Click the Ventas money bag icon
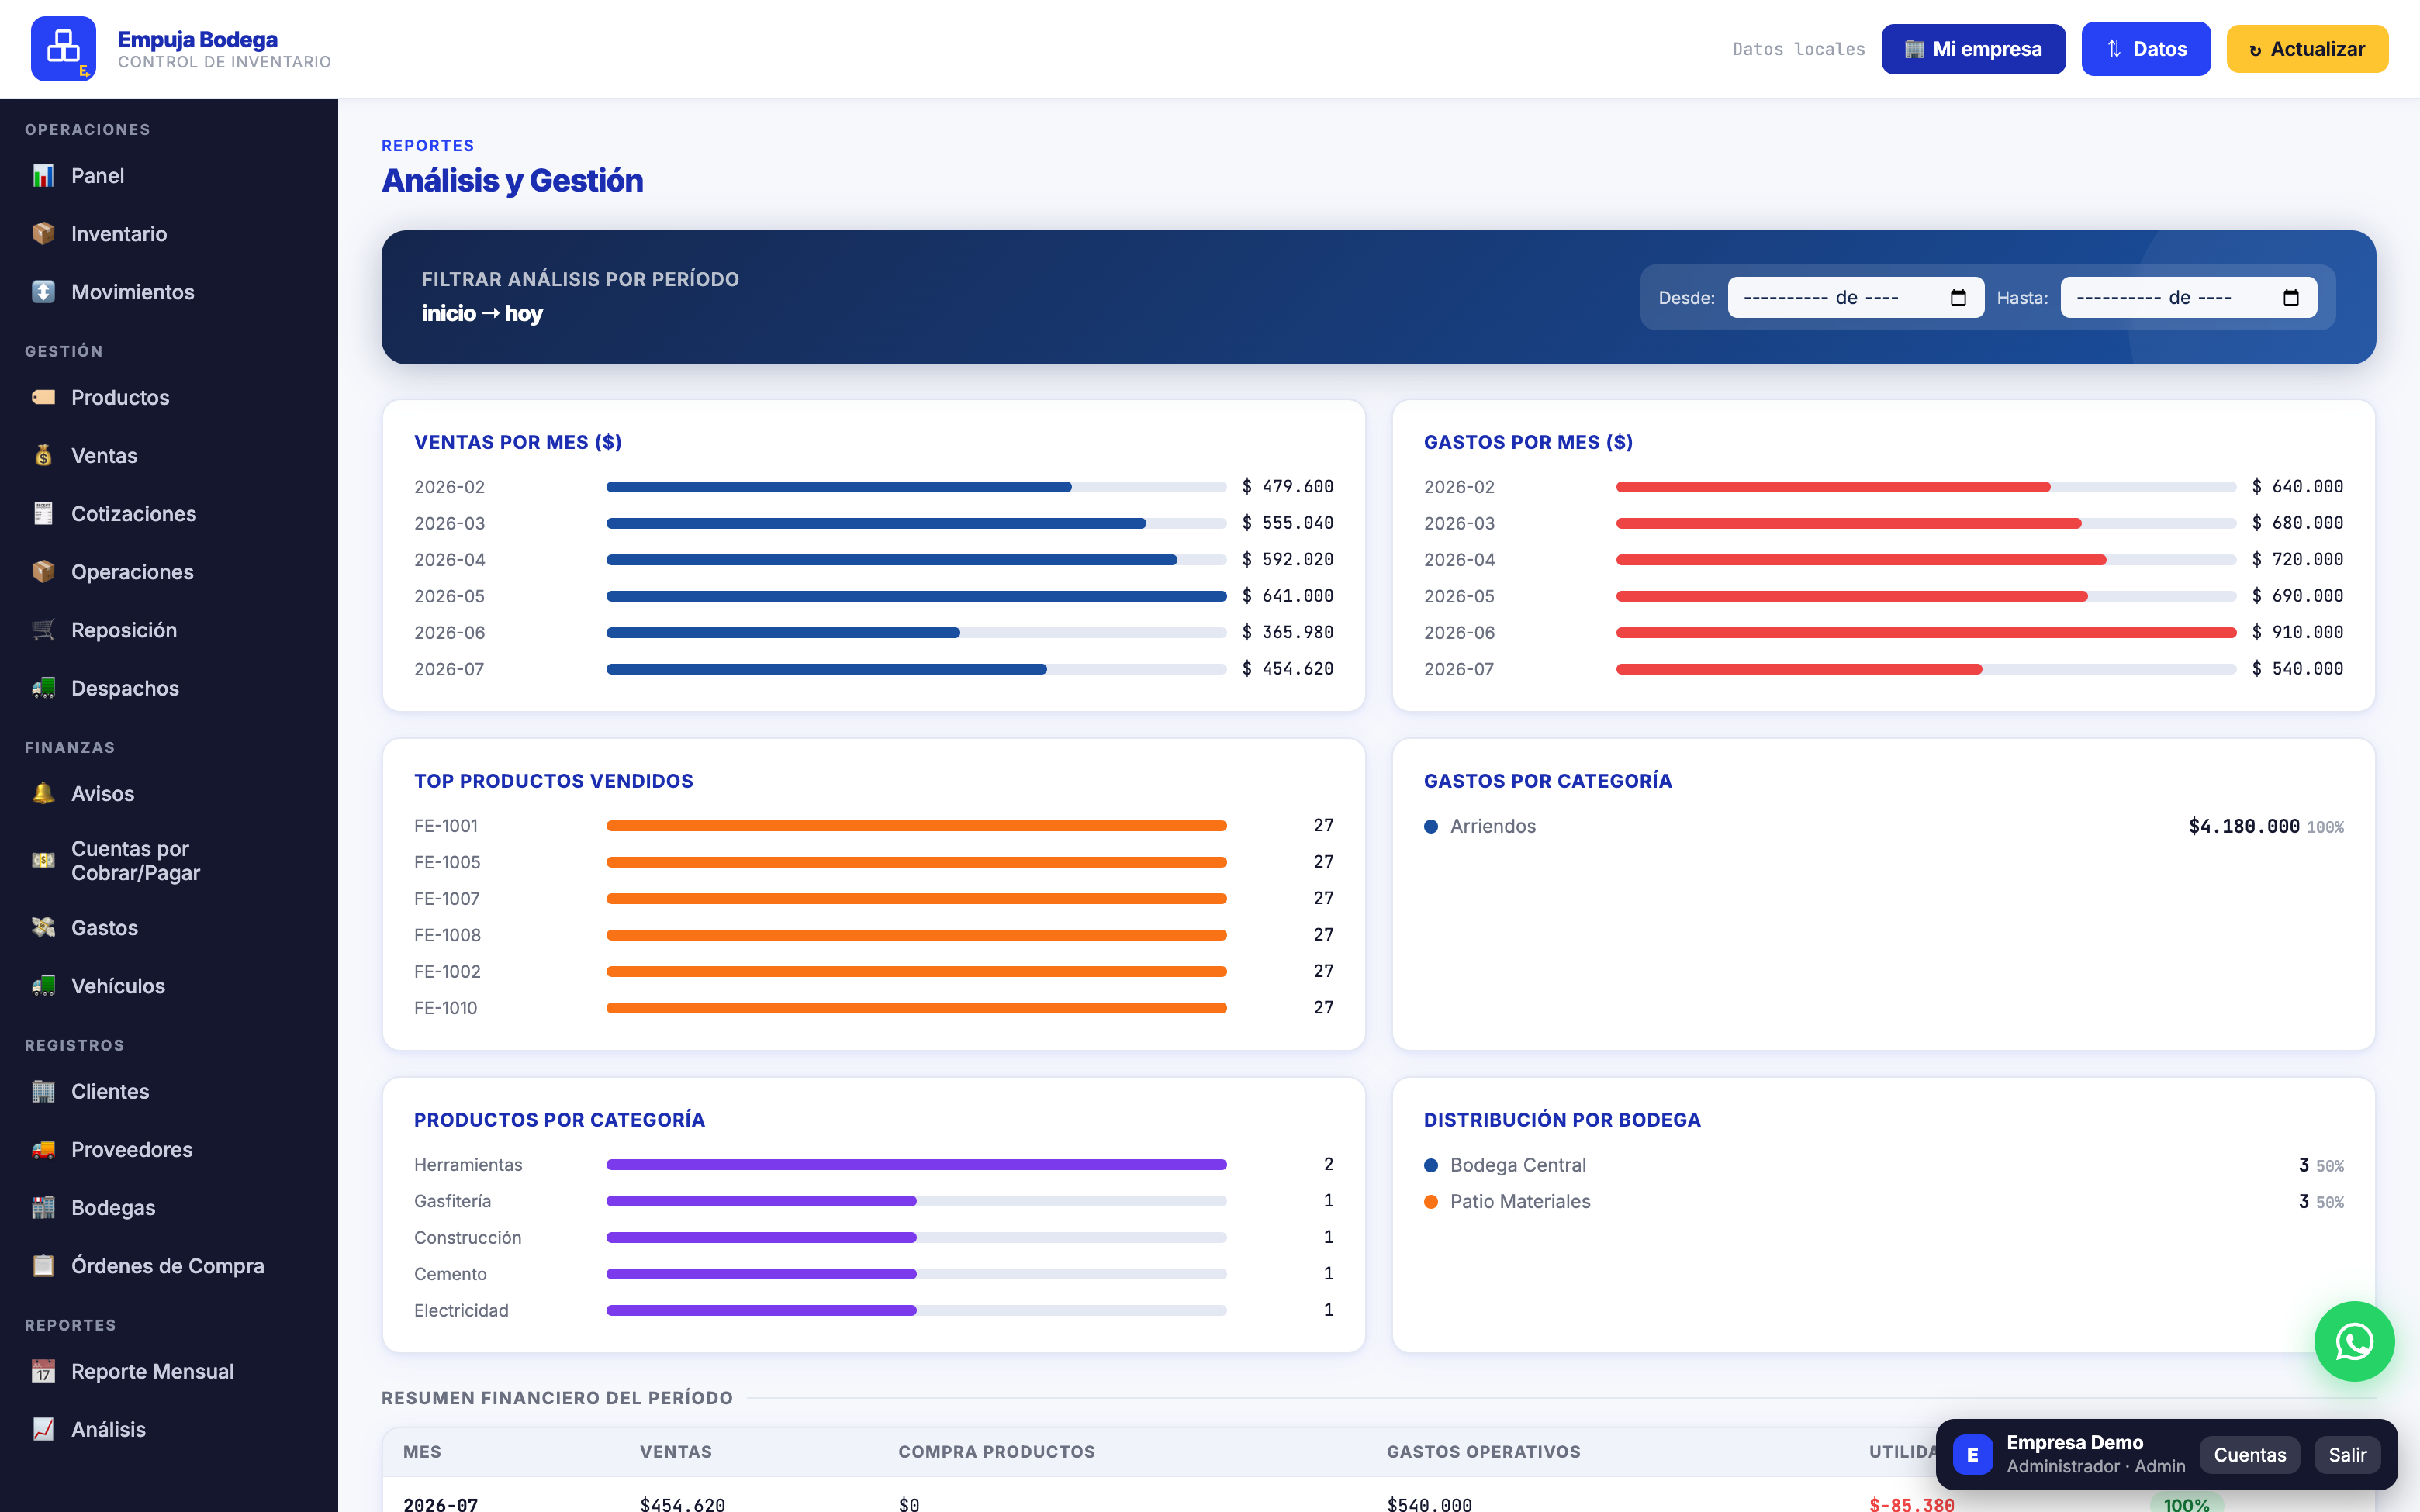Viewport: 2420px width, 1512px height. (x=43, y=456)
